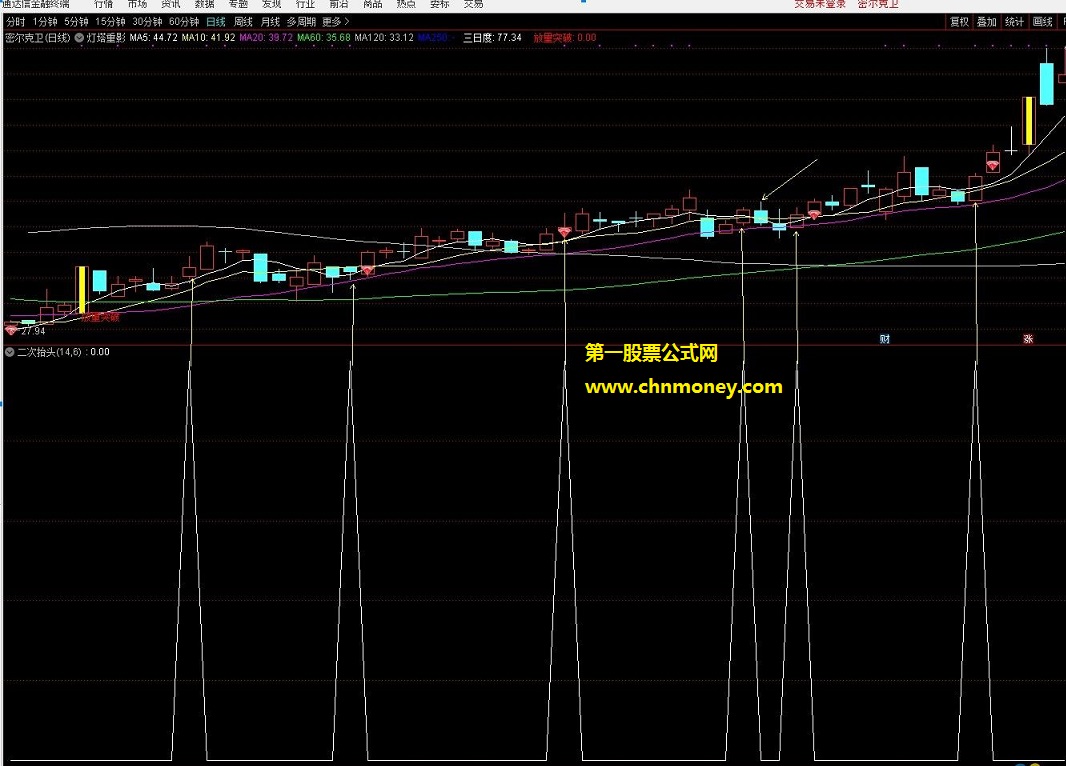Open the 多周期 multi-period view

pos(301,22)
